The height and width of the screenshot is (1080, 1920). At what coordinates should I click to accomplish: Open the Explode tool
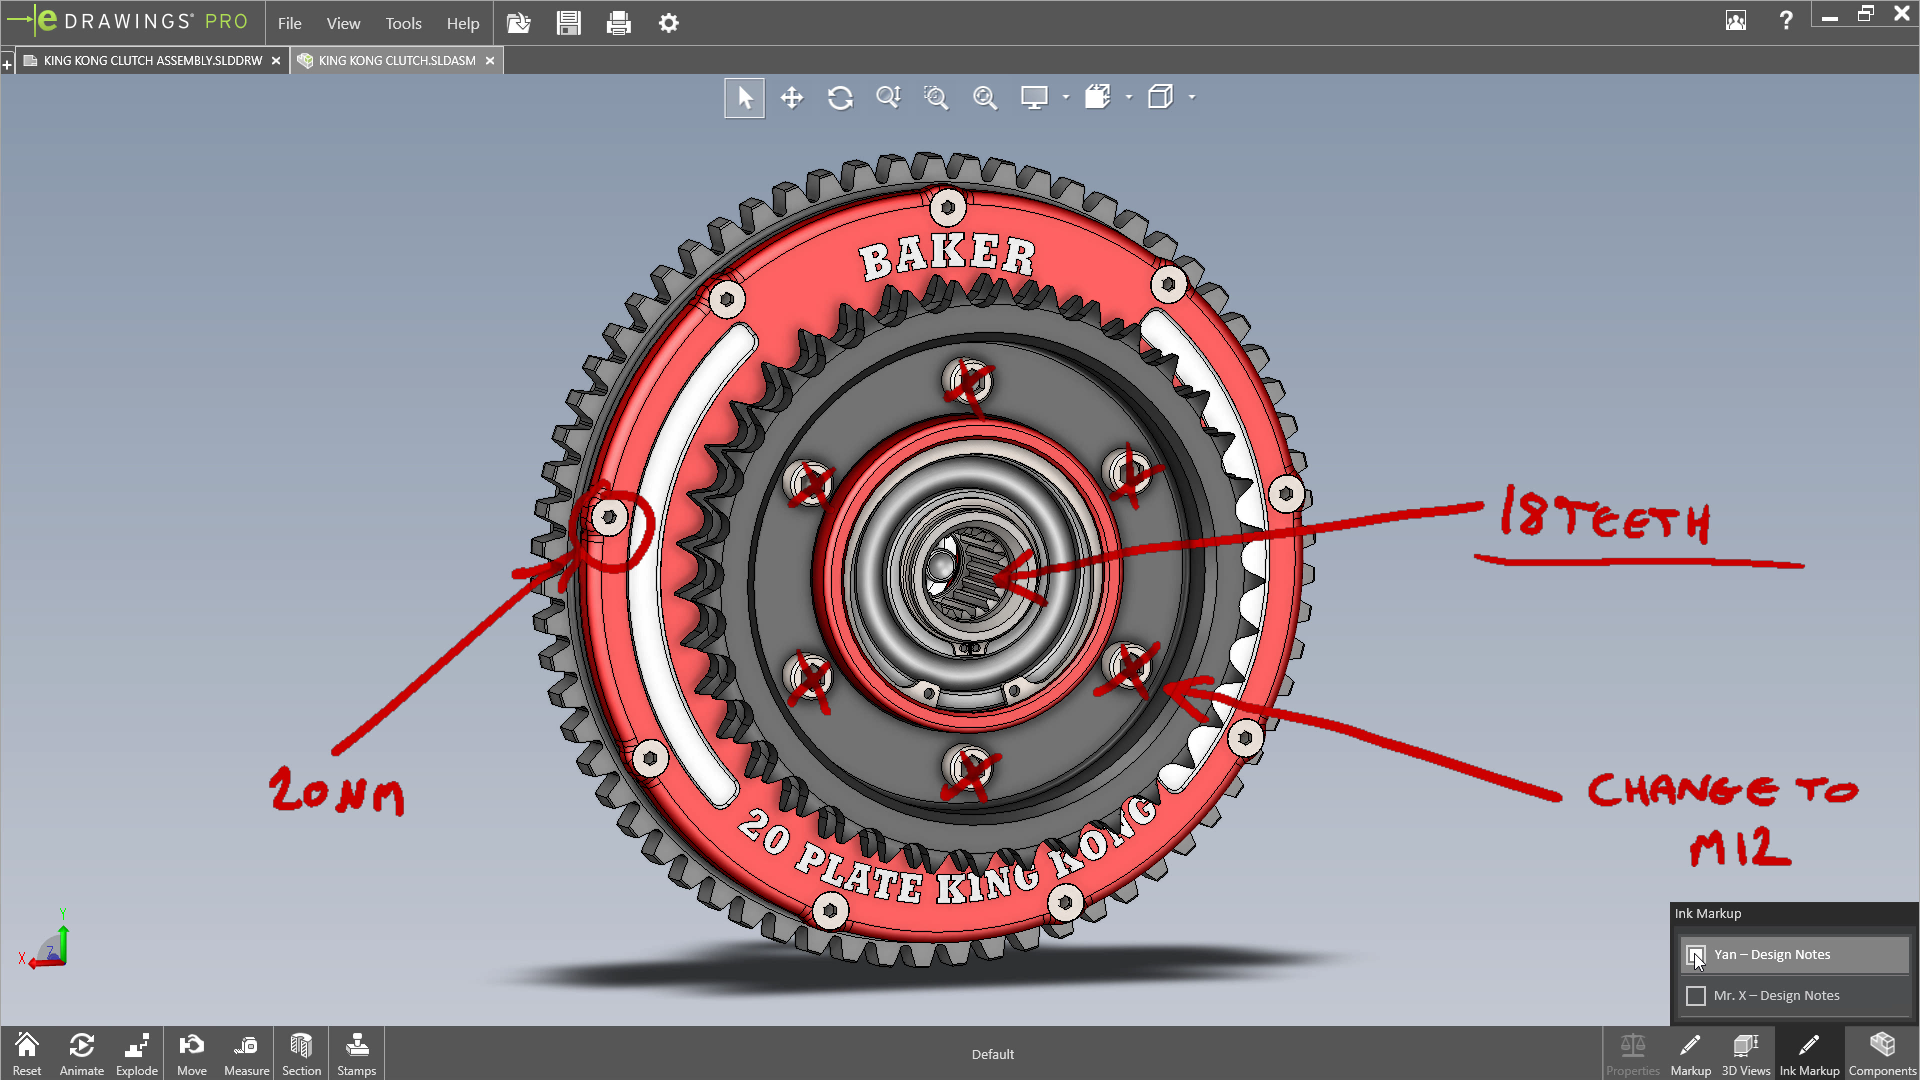pos(136,1052)
